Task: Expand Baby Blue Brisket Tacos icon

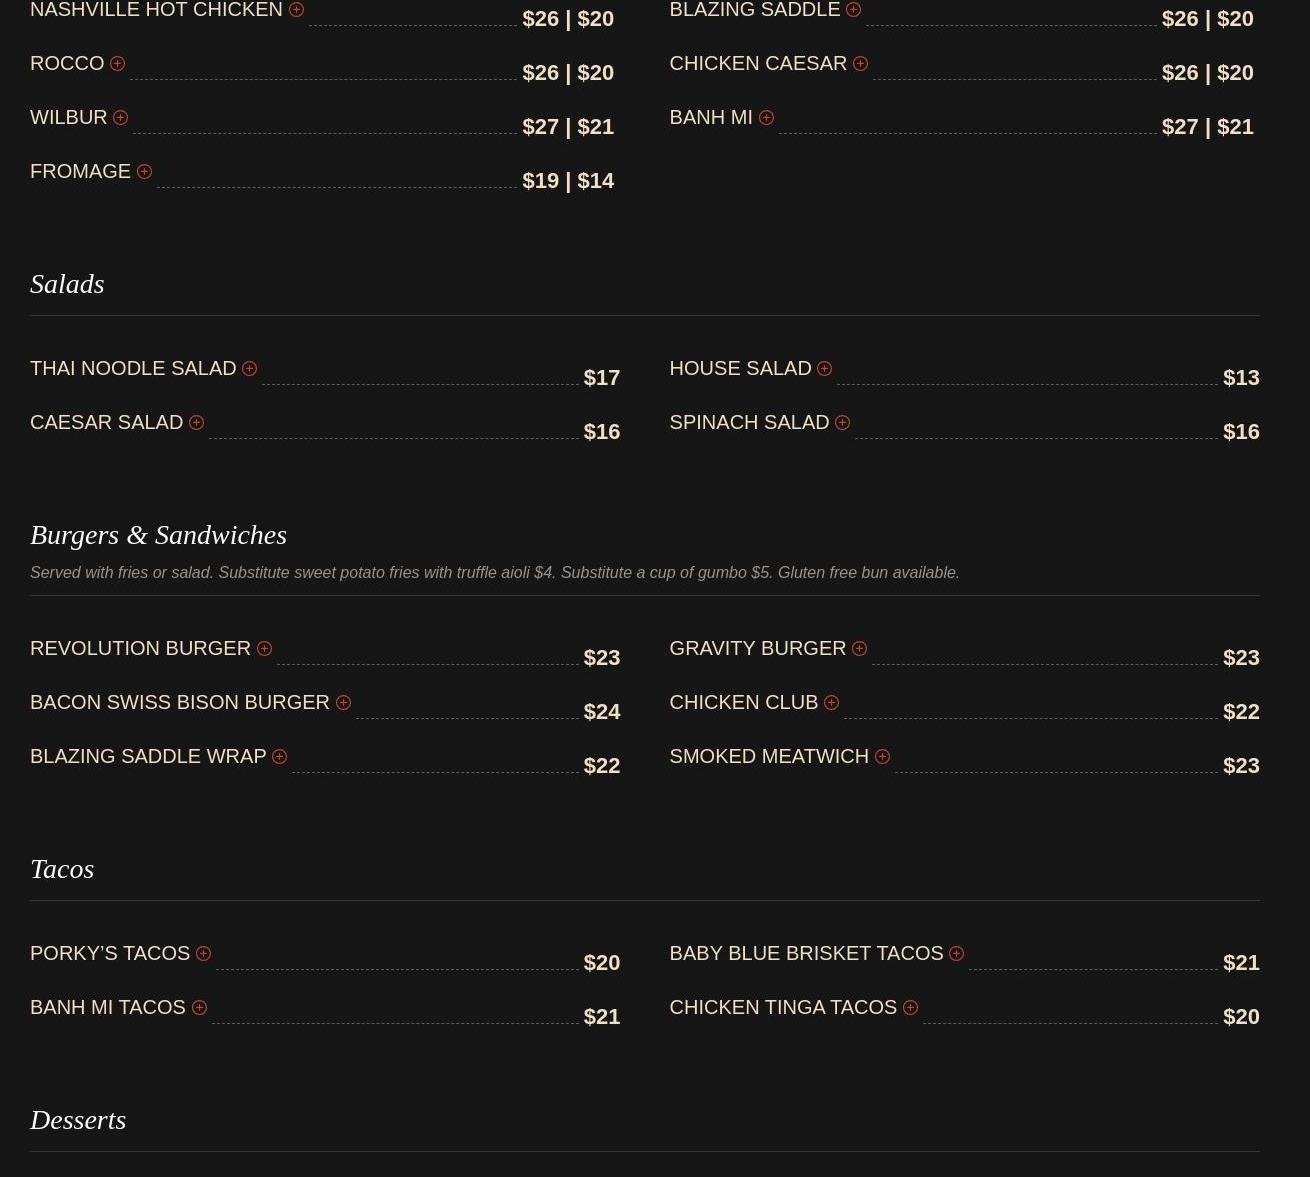Action: (x=956, y=954)
